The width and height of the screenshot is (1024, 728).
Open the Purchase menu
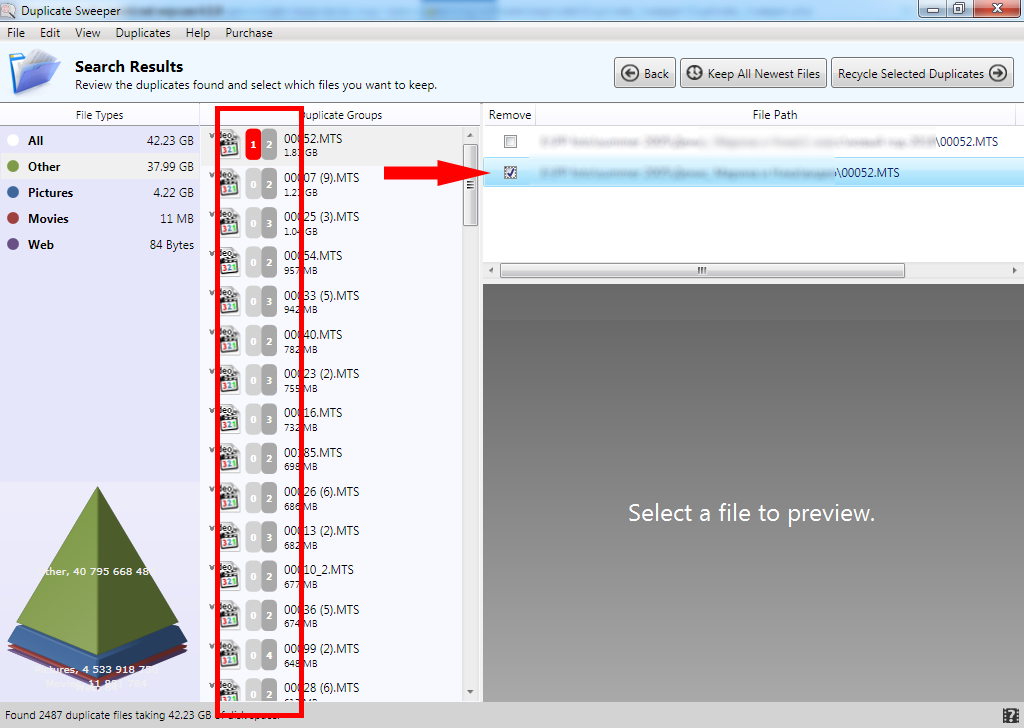pyautogui.click(x=249, y=33)
